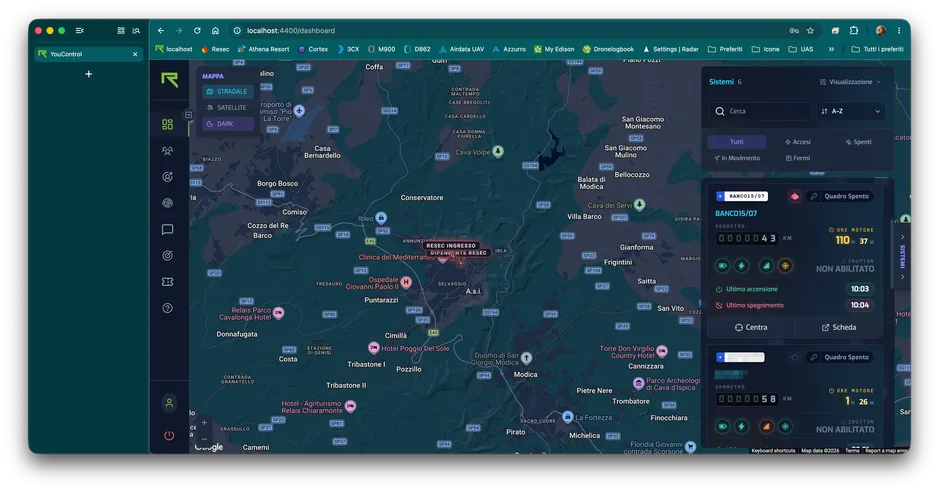Click the red power logout icon

169,435
